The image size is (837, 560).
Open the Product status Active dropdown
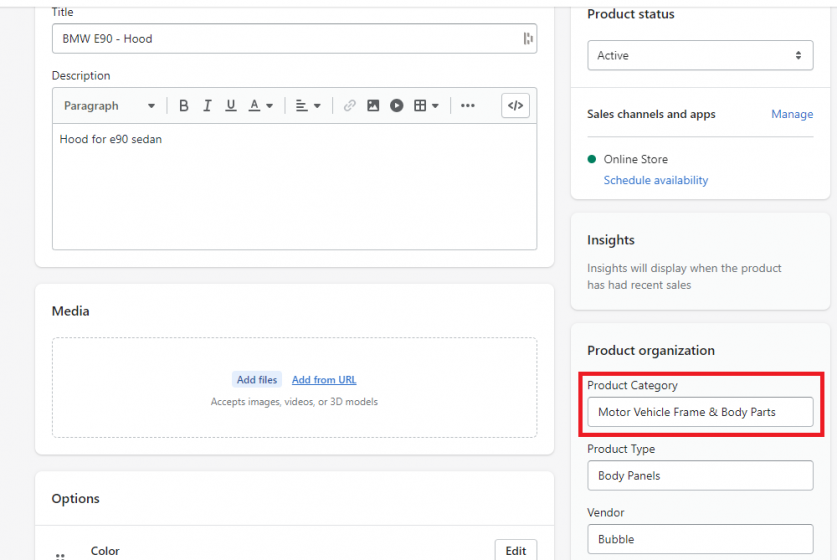coord(699,56)
